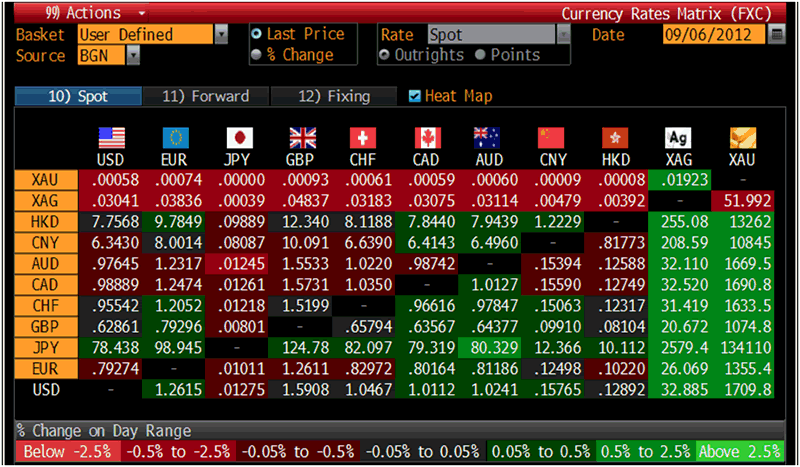The height and width of the screenshot is (467, 800).
Task: Select the Swiss flag above CHF
Action: [x=364, y=138]
